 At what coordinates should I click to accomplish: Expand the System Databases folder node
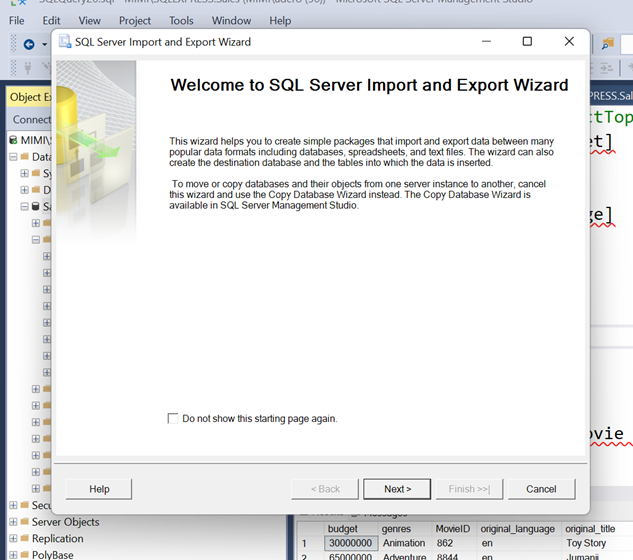pos(25,173)
